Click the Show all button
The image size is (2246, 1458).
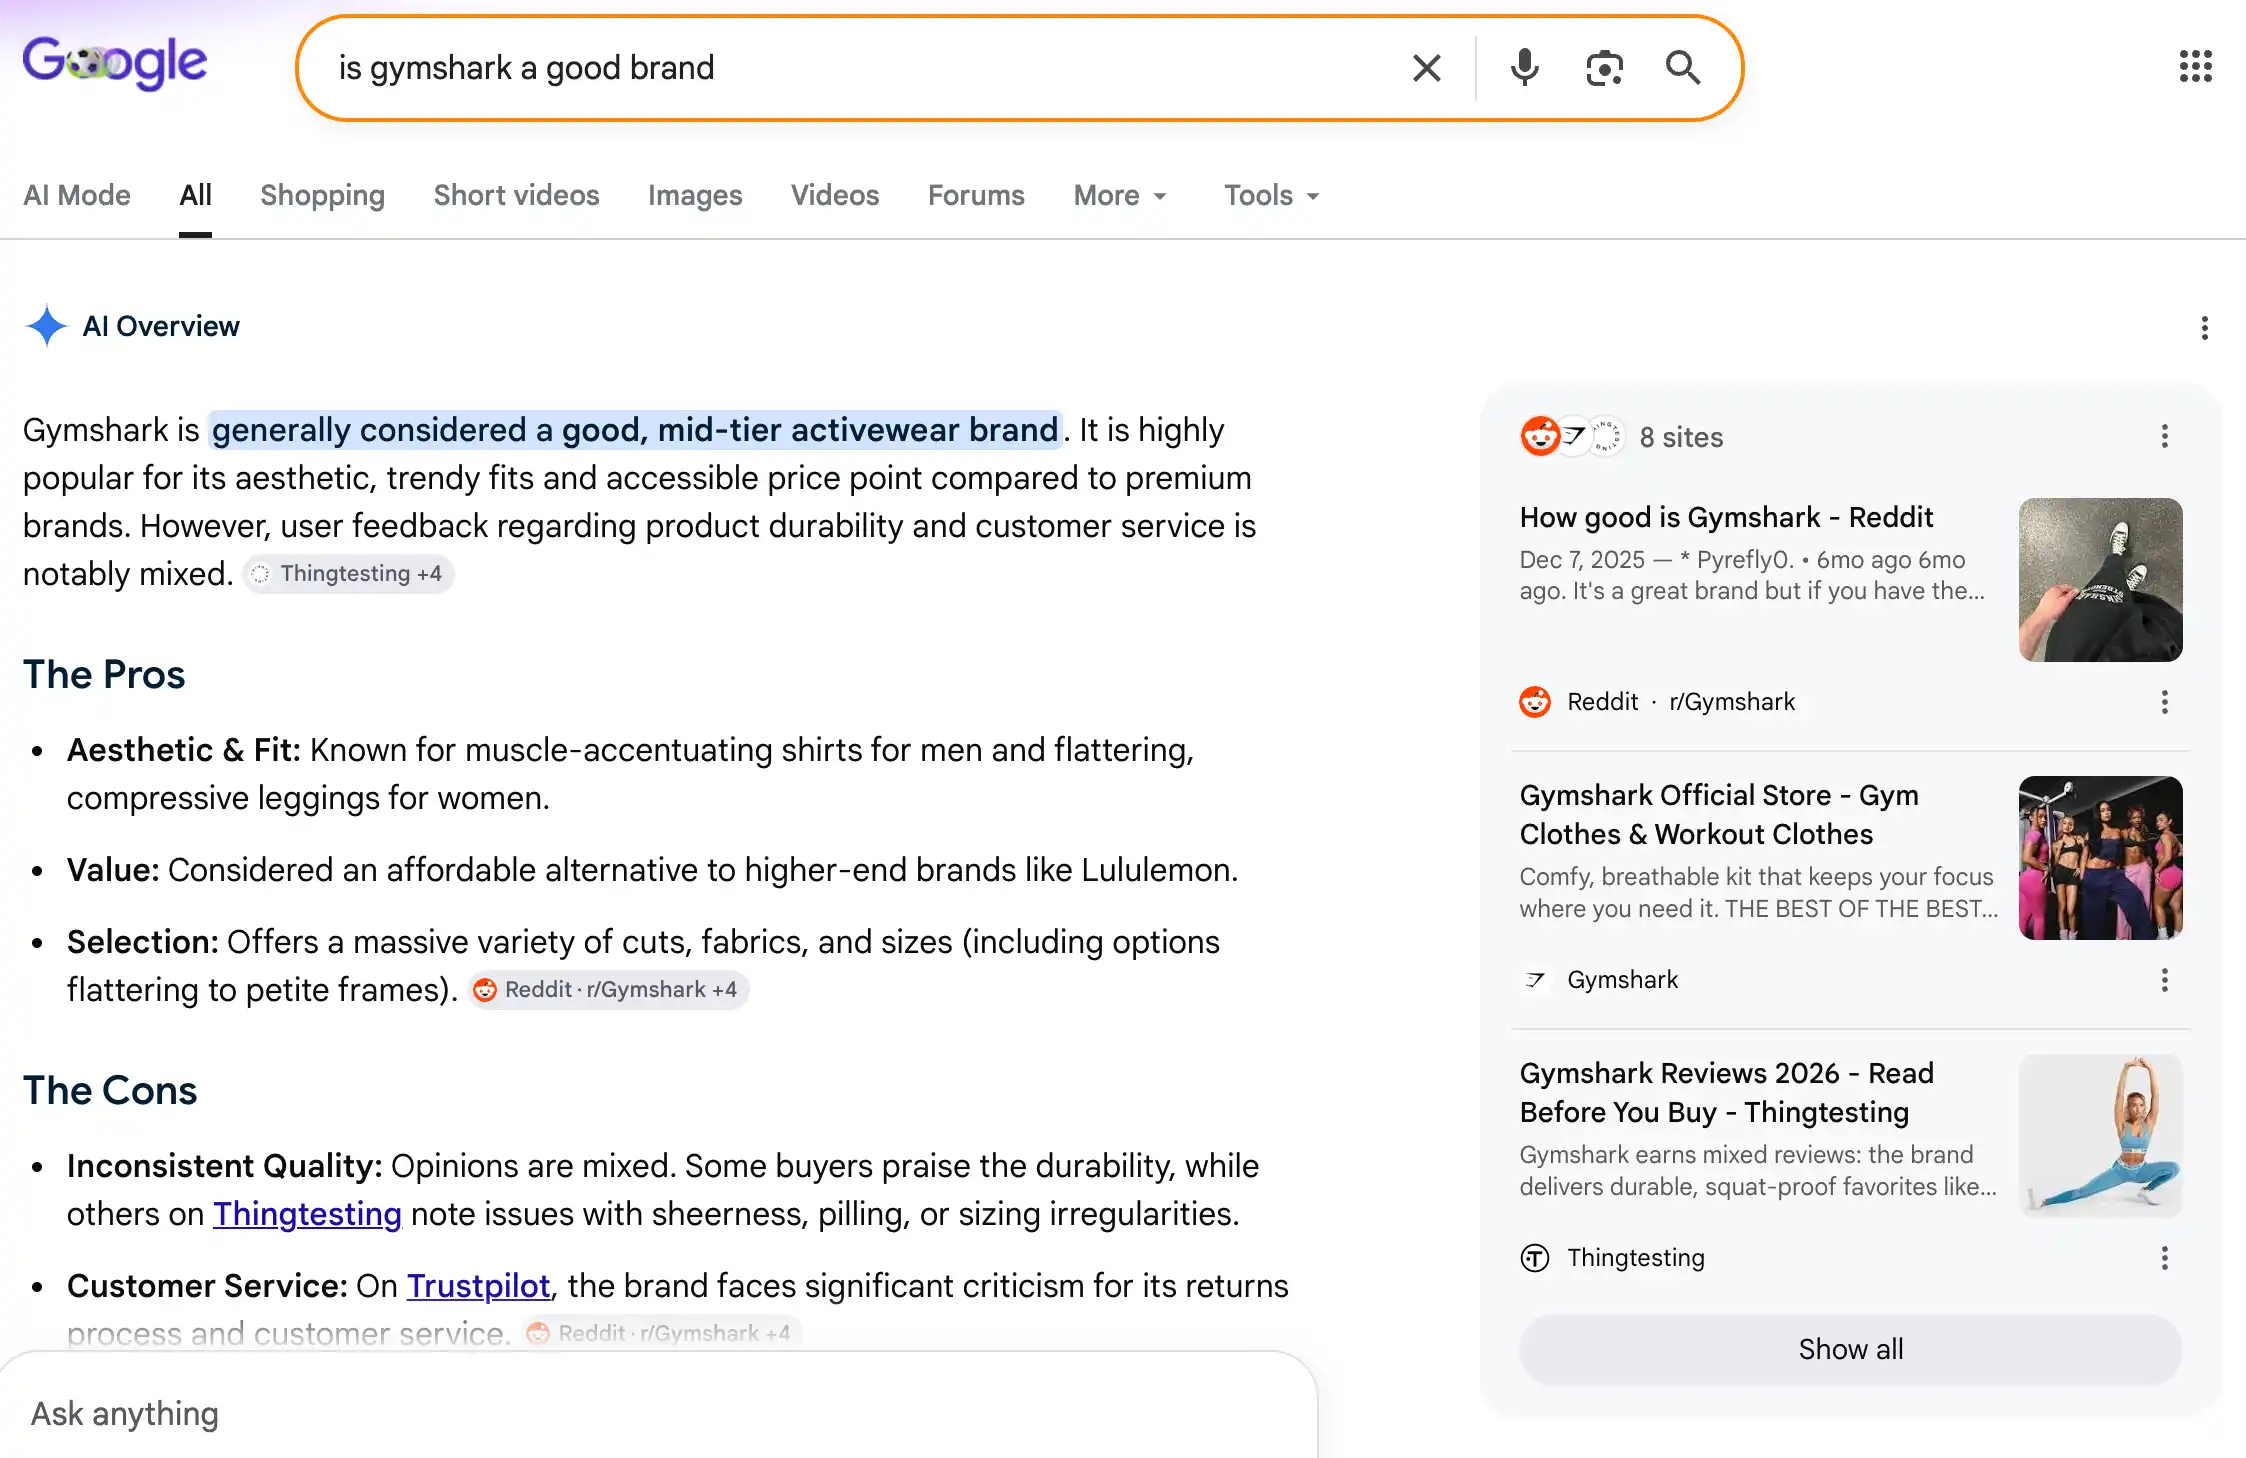1850,1349
